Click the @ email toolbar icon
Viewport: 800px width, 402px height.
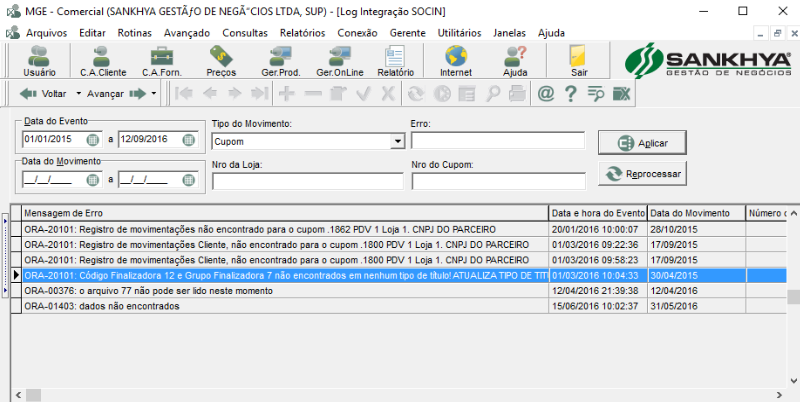546,94
